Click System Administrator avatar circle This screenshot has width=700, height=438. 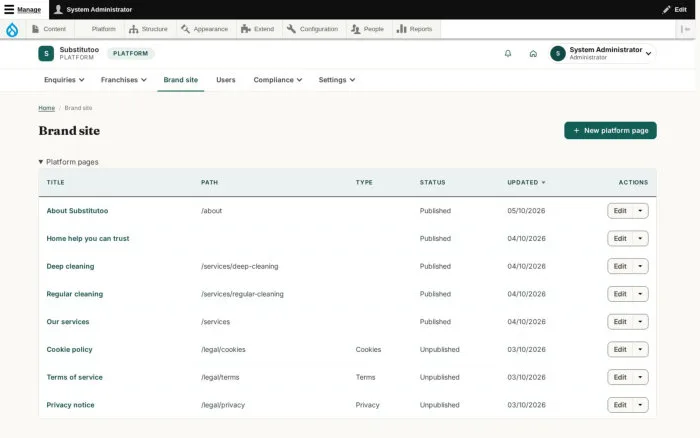click(558, 54)
